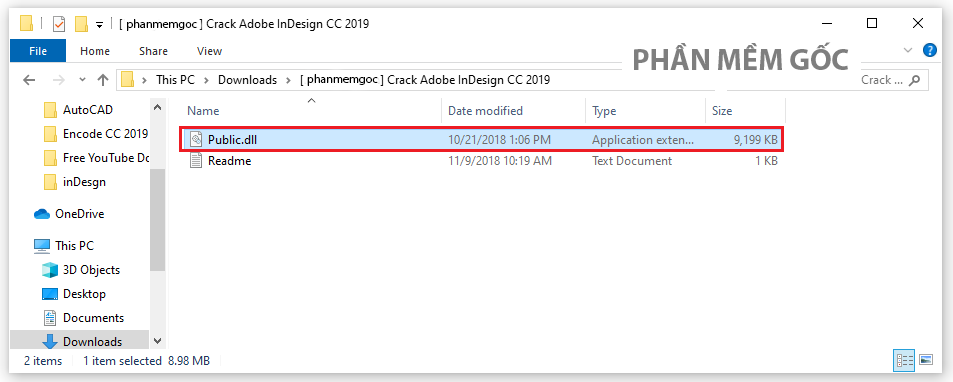Click the Text Document type cell

coord(632,161)
